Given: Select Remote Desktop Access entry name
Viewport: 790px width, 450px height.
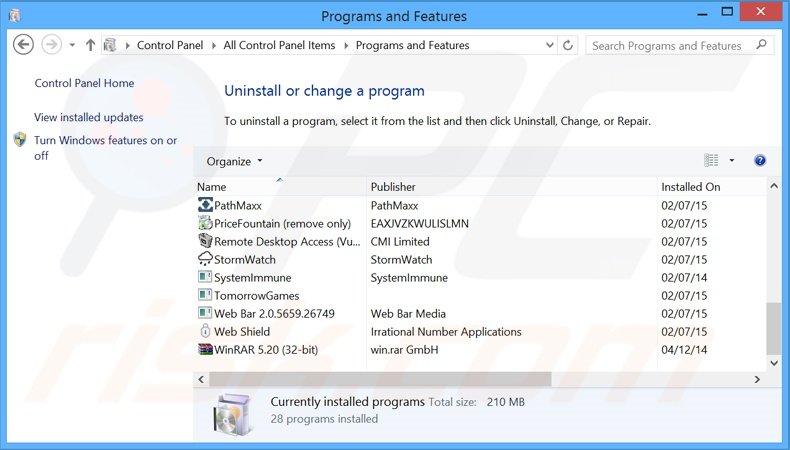Looking at the screenshot, I should 287,242.
